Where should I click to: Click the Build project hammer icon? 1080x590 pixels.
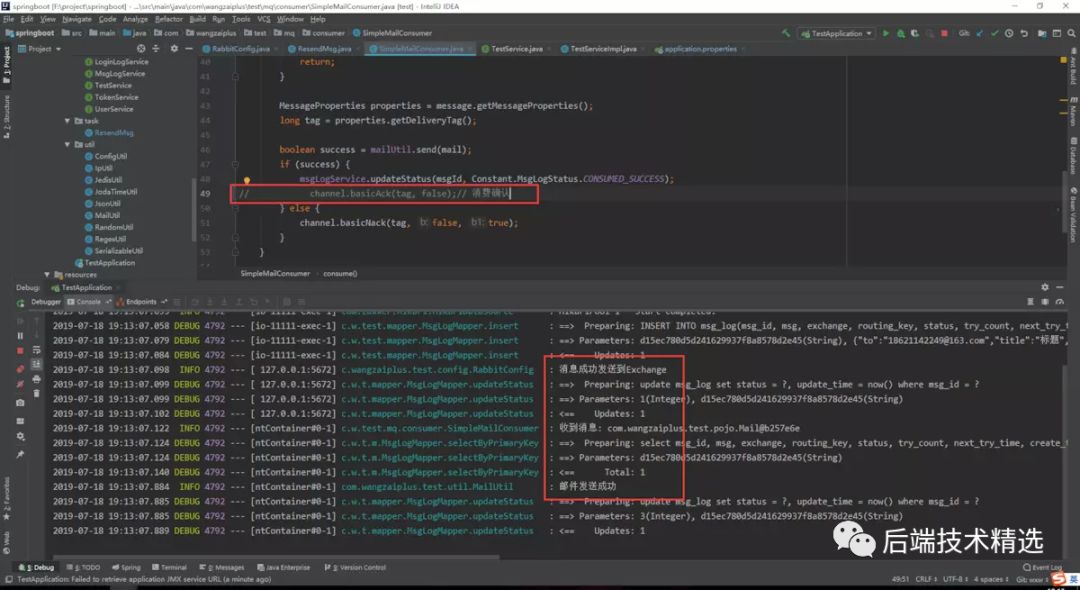coord(786,33)
